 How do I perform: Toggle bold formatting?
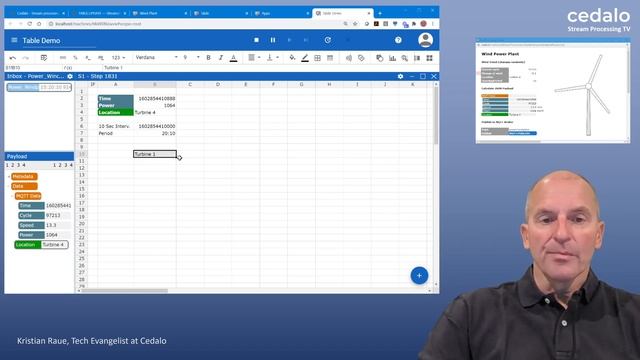tap(209, 58)
